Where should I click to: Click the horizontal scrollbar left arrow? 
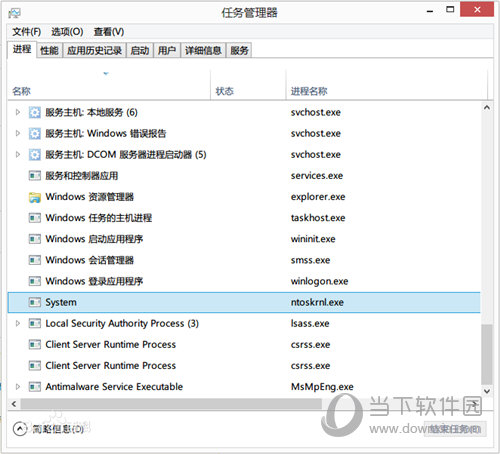(14, 404)
